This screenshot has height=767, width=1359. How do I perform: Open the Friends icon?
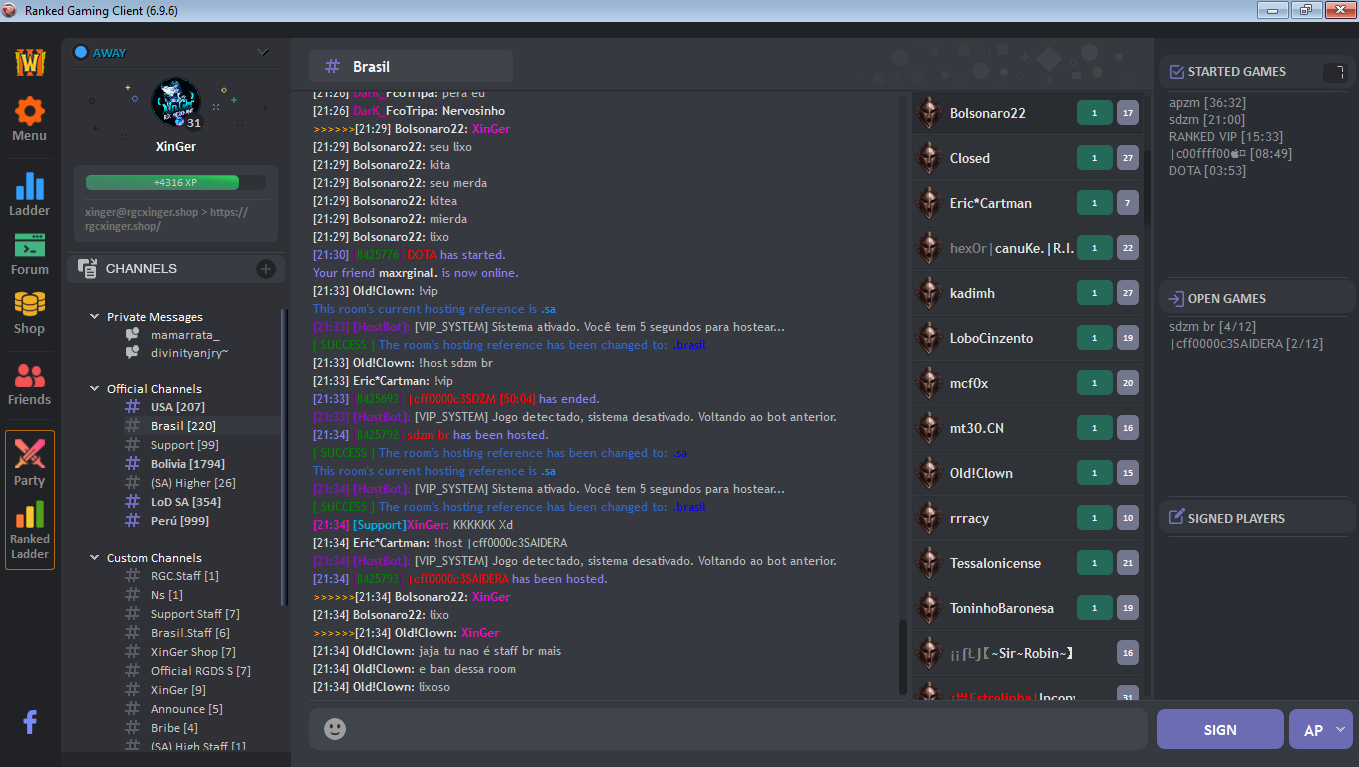pos(30,376)
